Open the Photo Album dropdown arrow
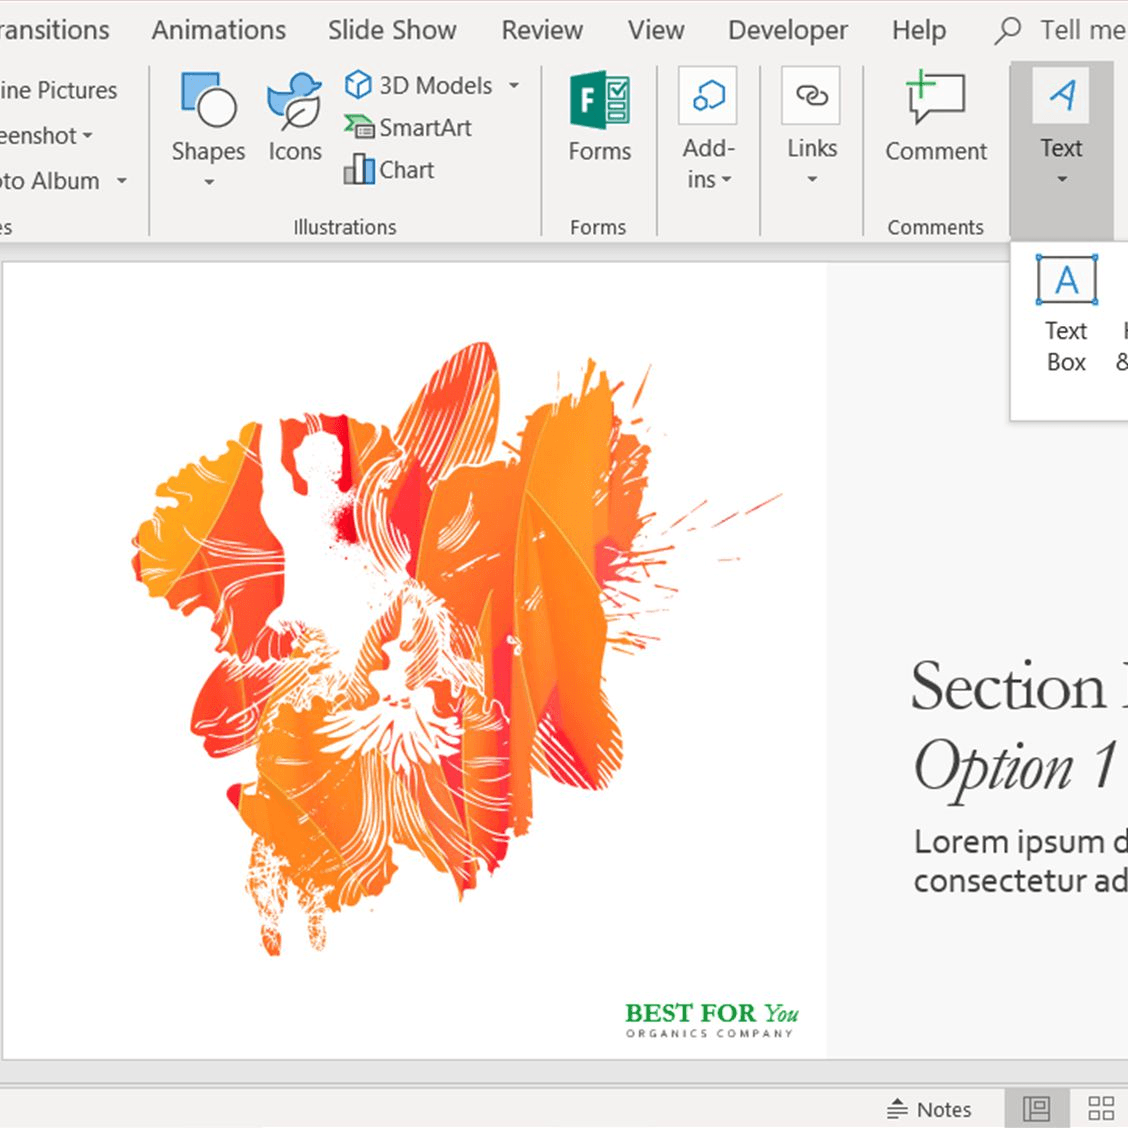 (122, 181)
